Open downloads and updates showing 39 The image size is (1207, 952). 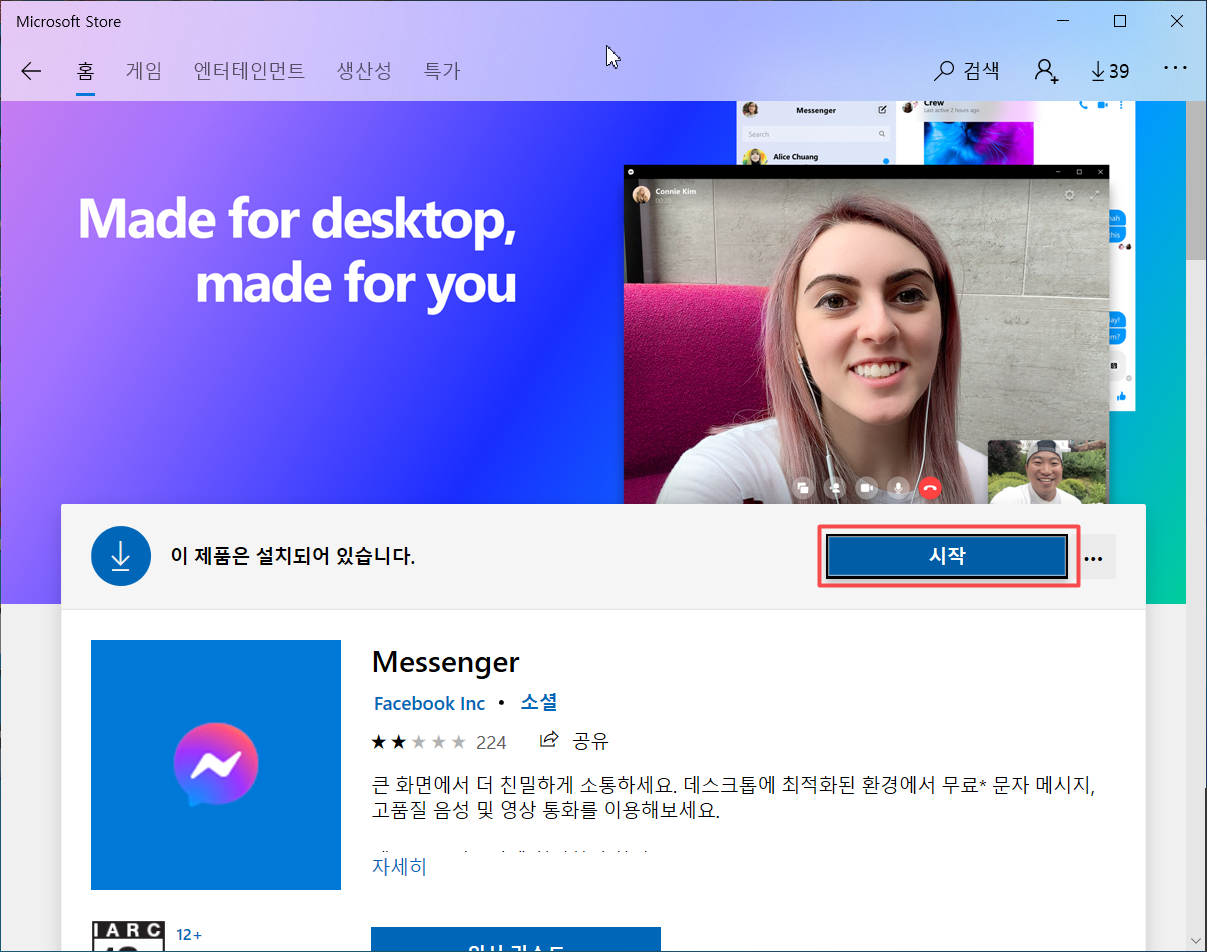1110,71
